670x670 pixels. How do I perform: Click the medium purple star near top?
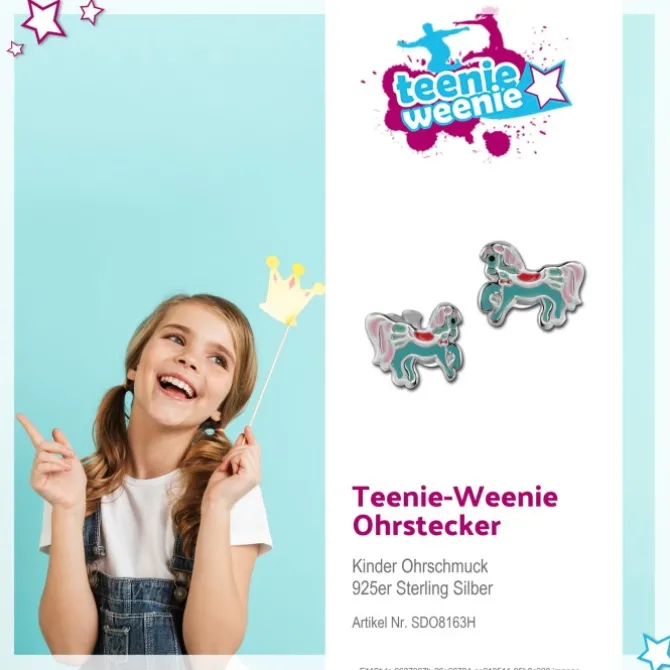pyautogui.click(x=91, y=12)
